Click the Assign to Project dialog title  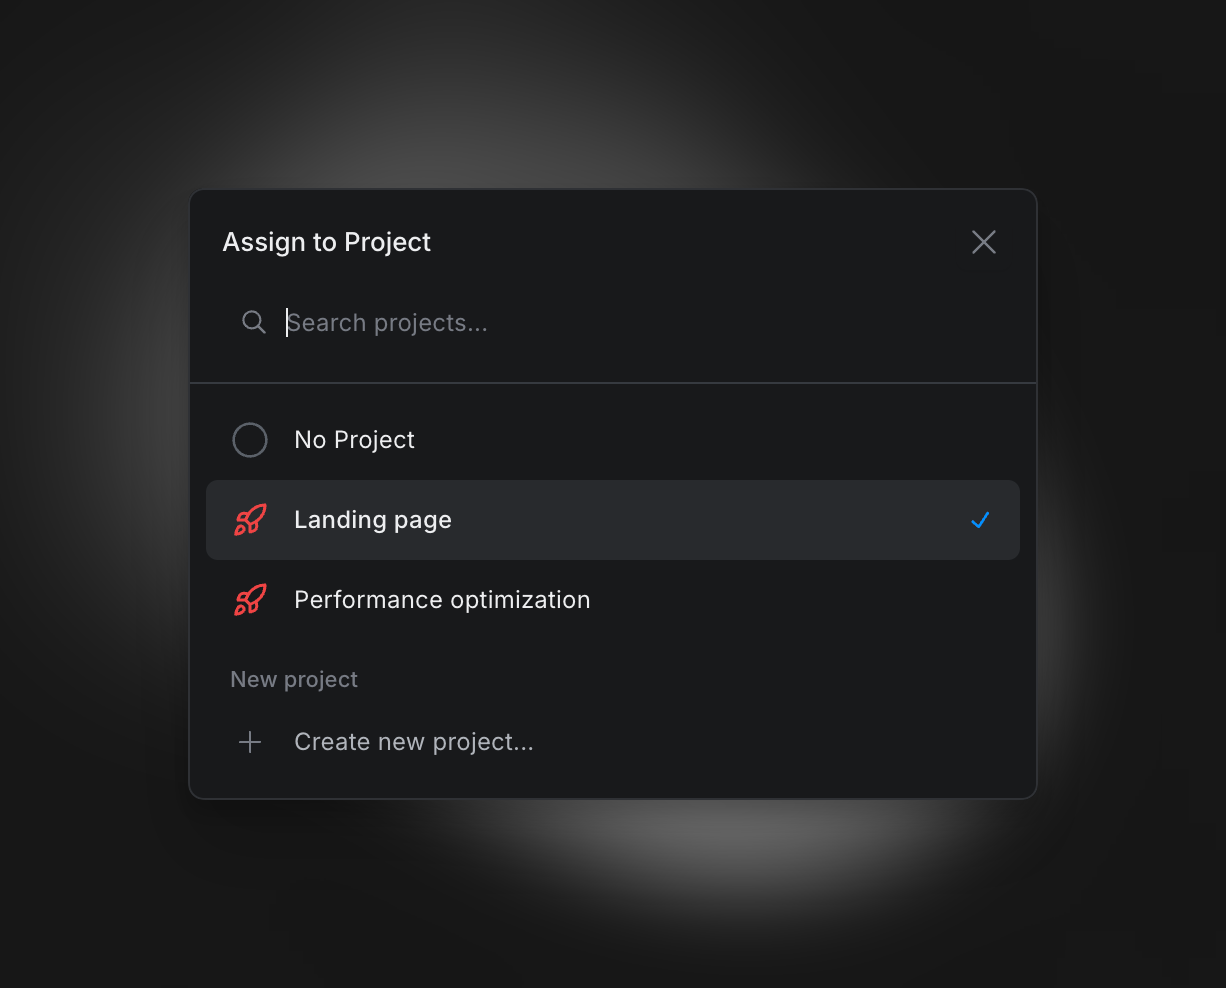click(326, 242)
